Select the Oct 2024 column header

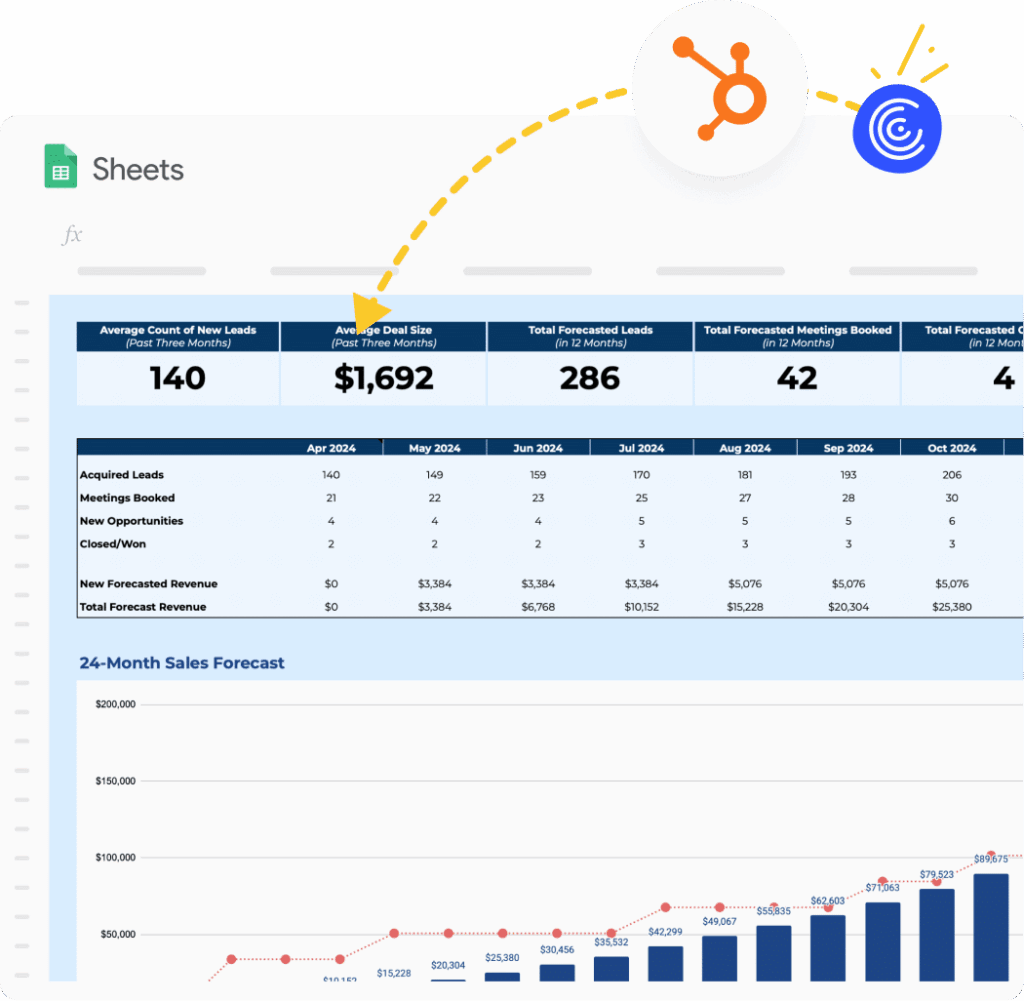[951, 448]
